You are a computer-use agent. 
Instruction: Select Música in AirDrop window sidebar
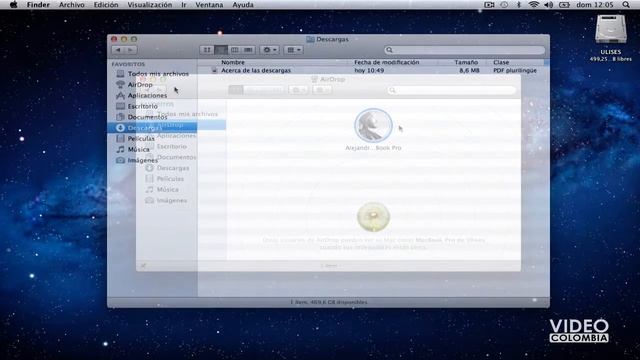point(168,190)
